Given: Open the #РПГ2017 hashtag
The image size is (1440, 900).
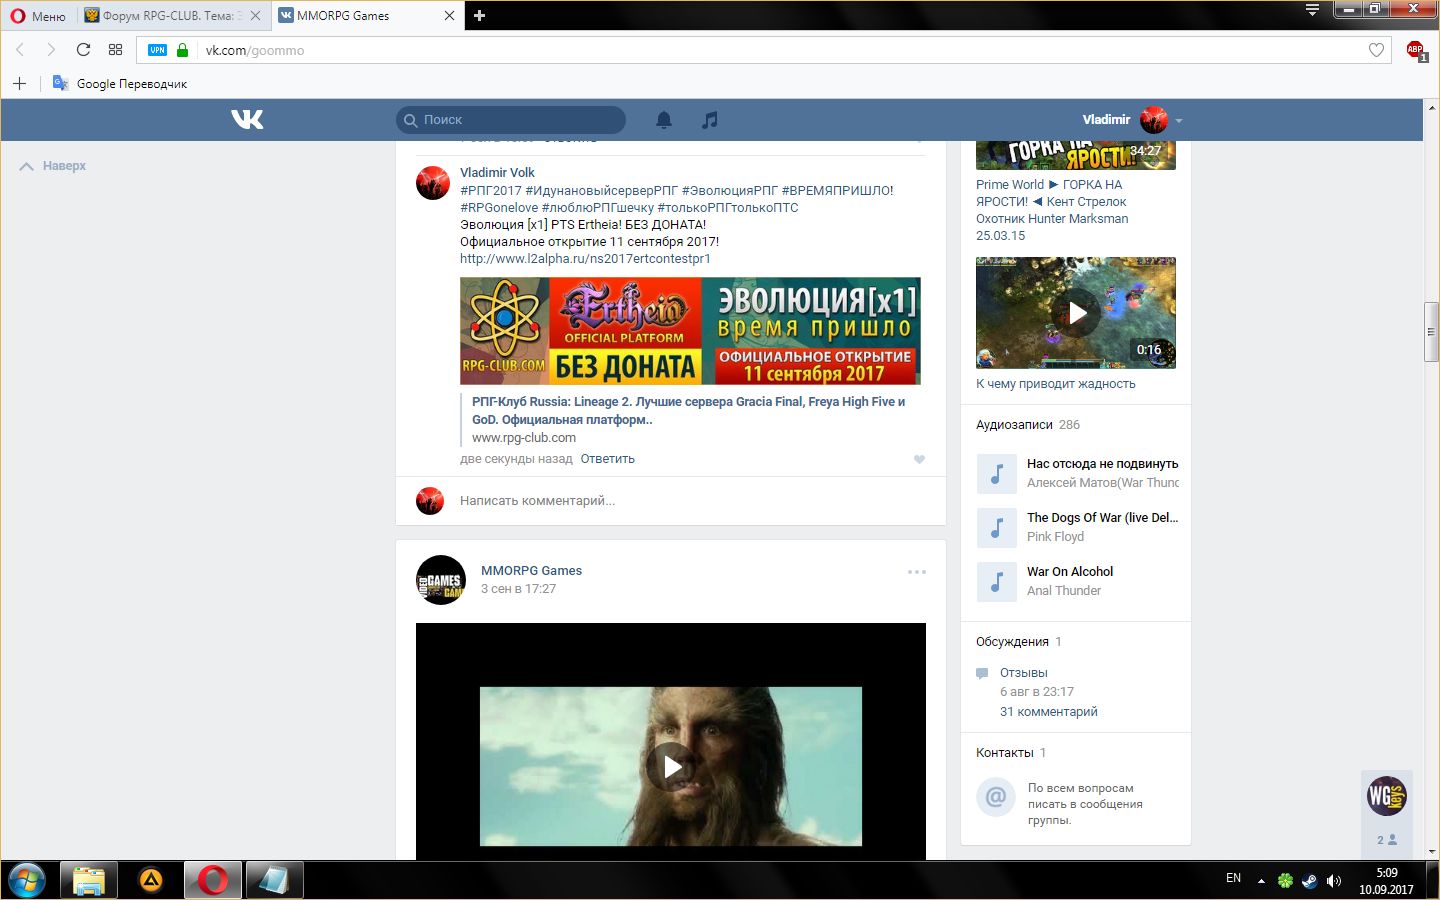Looking at the screenshot, I should pos(491,191).
